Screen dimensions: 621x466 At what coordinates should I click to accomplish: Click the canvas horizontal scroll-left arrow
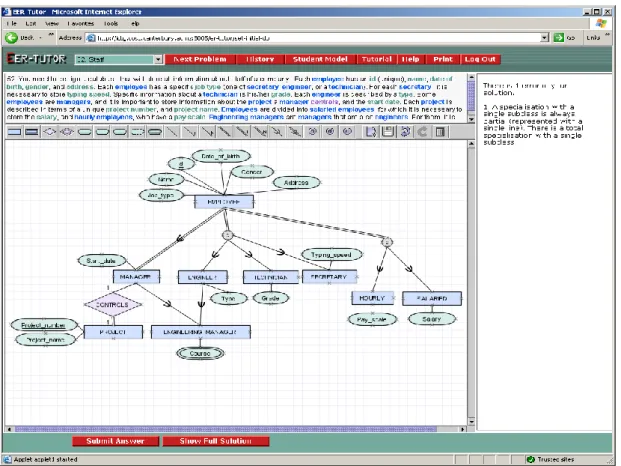9,429
